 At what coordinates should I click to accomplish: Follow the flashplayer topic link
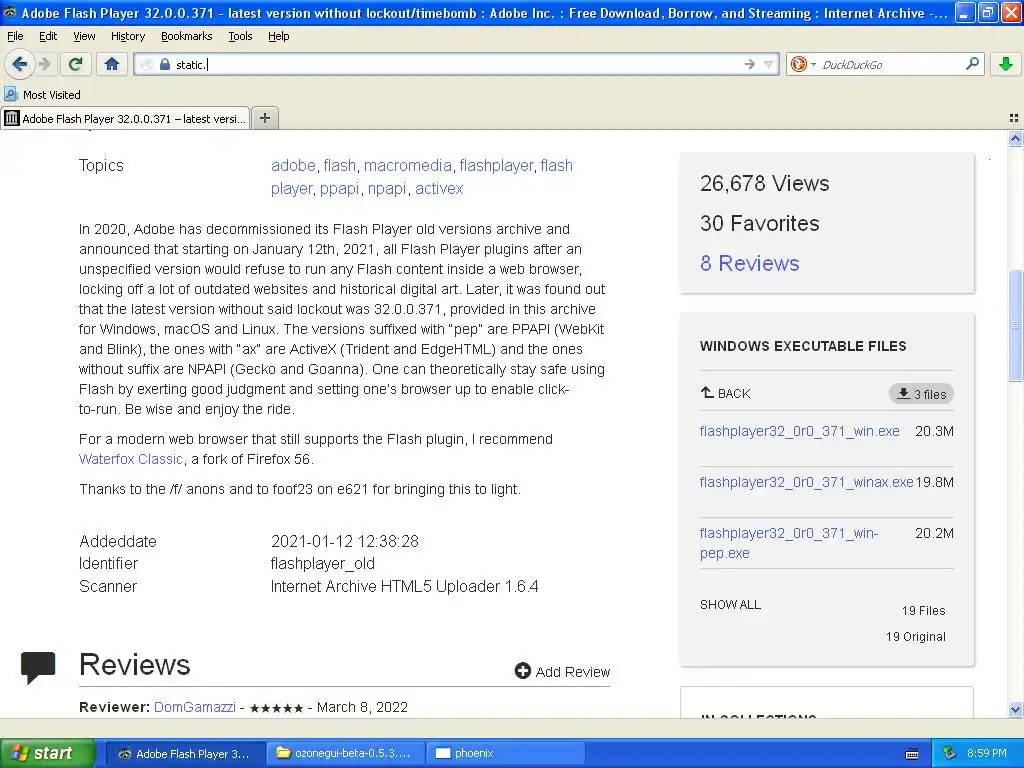(496, 165)
